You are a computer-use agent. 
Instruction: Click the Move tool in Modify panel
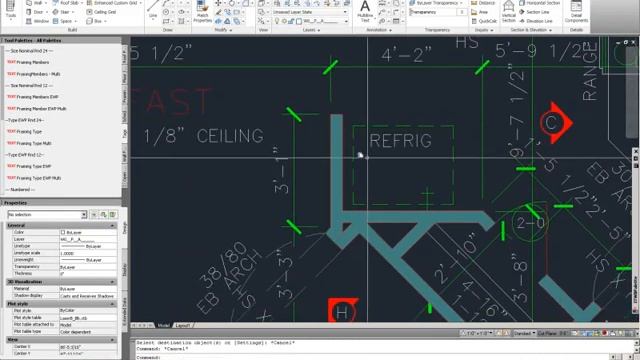pos(219,3)
